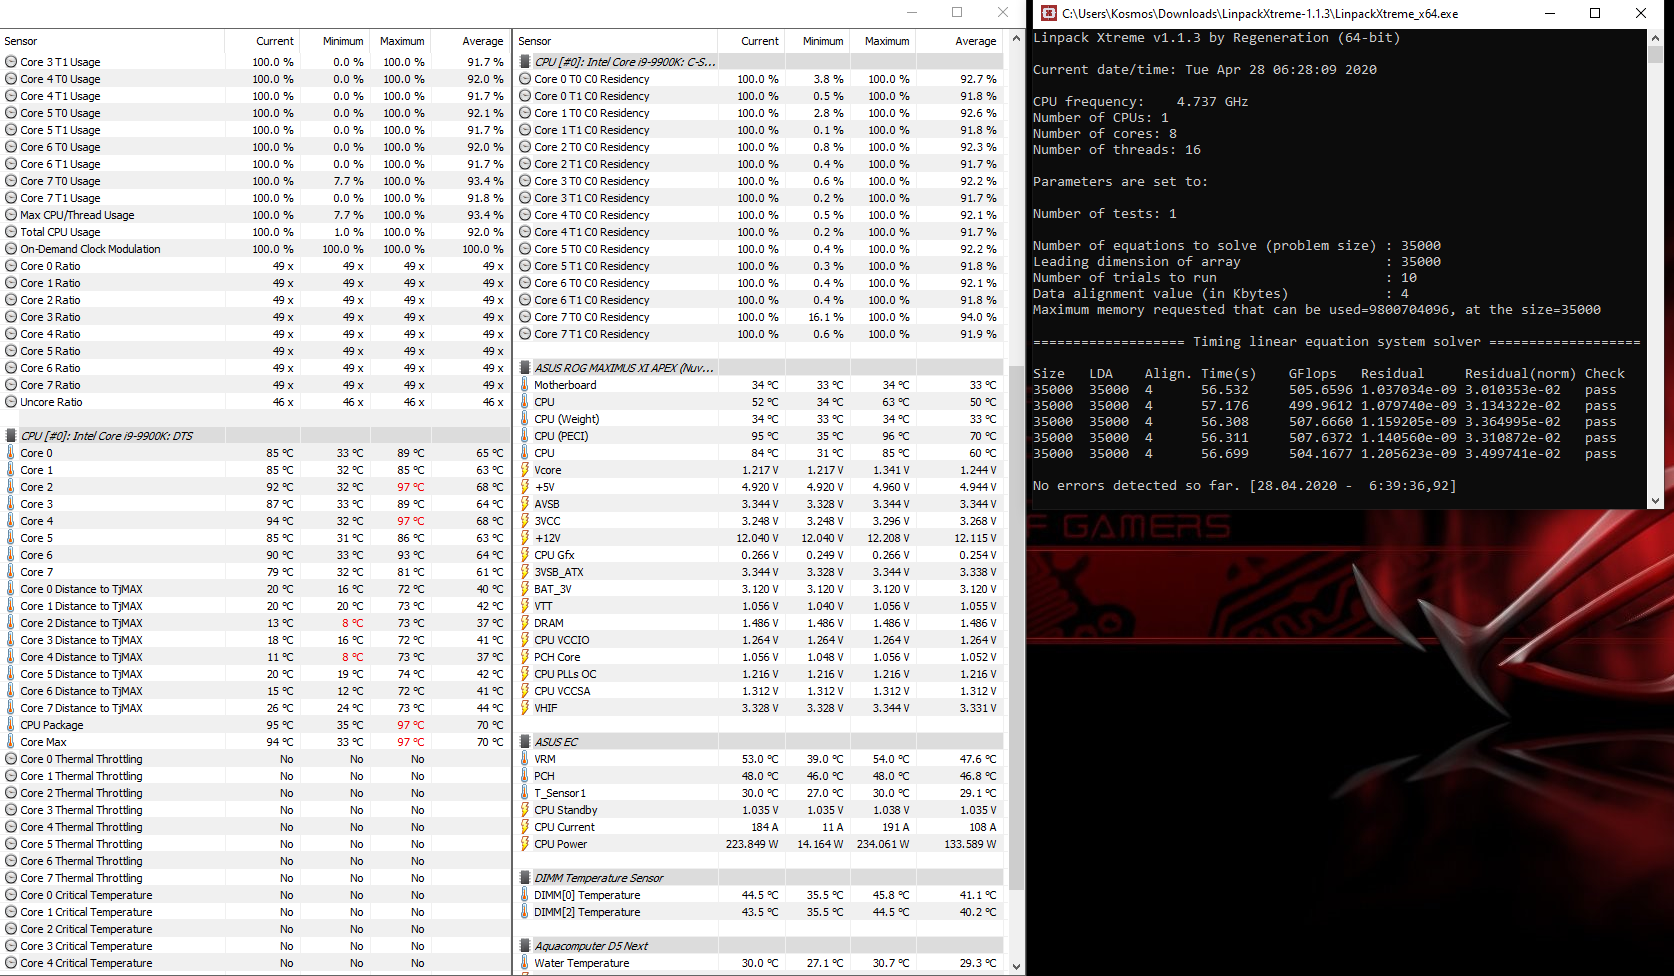Click the Minimum header above C0 Residency values
This screenshot has width=1674, height=976.
[823, 41]
